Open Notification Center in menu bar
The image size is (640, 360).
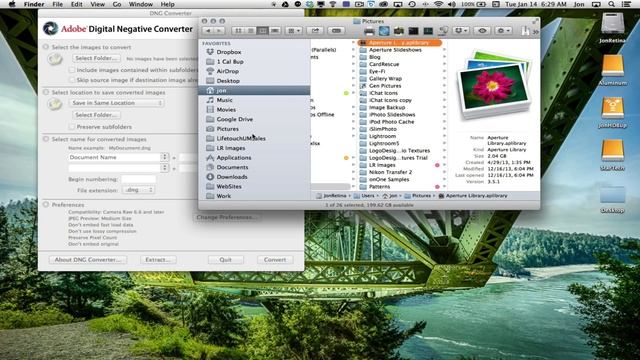coord(626,4)
